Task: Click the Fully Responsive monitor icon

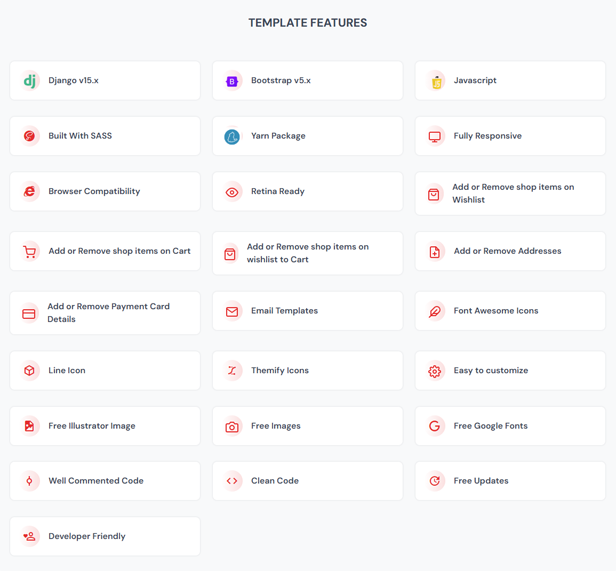Action: (435, 136)
